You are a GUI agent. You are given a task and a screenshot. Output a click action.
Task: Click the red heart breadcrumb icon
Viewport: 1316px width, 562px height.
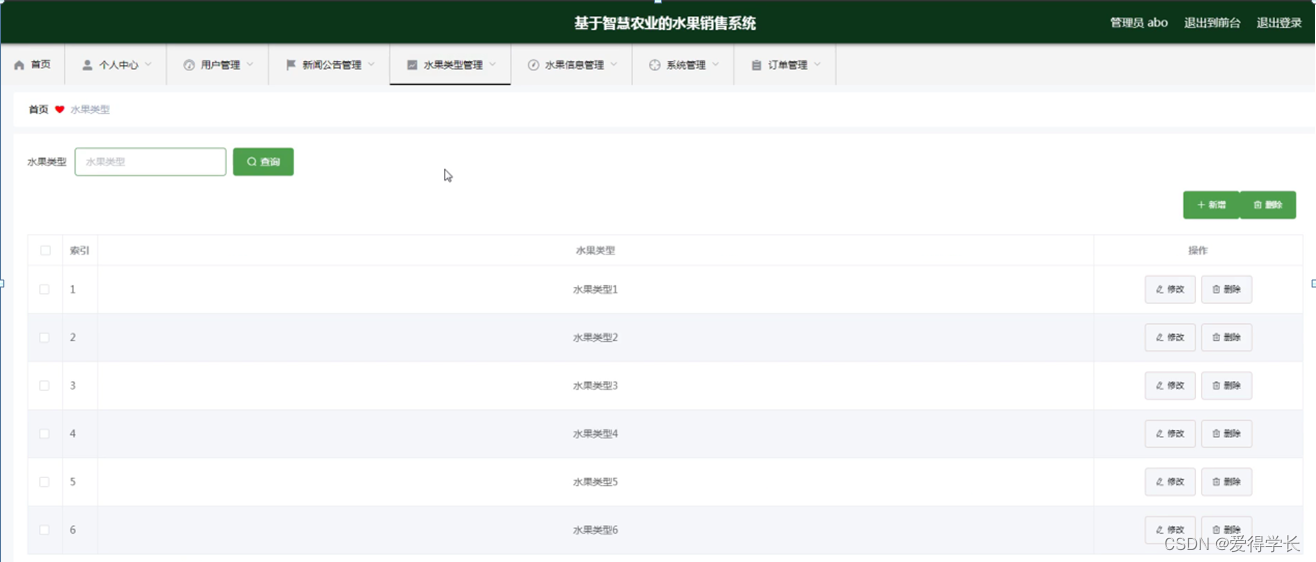[x=59, y=110]
